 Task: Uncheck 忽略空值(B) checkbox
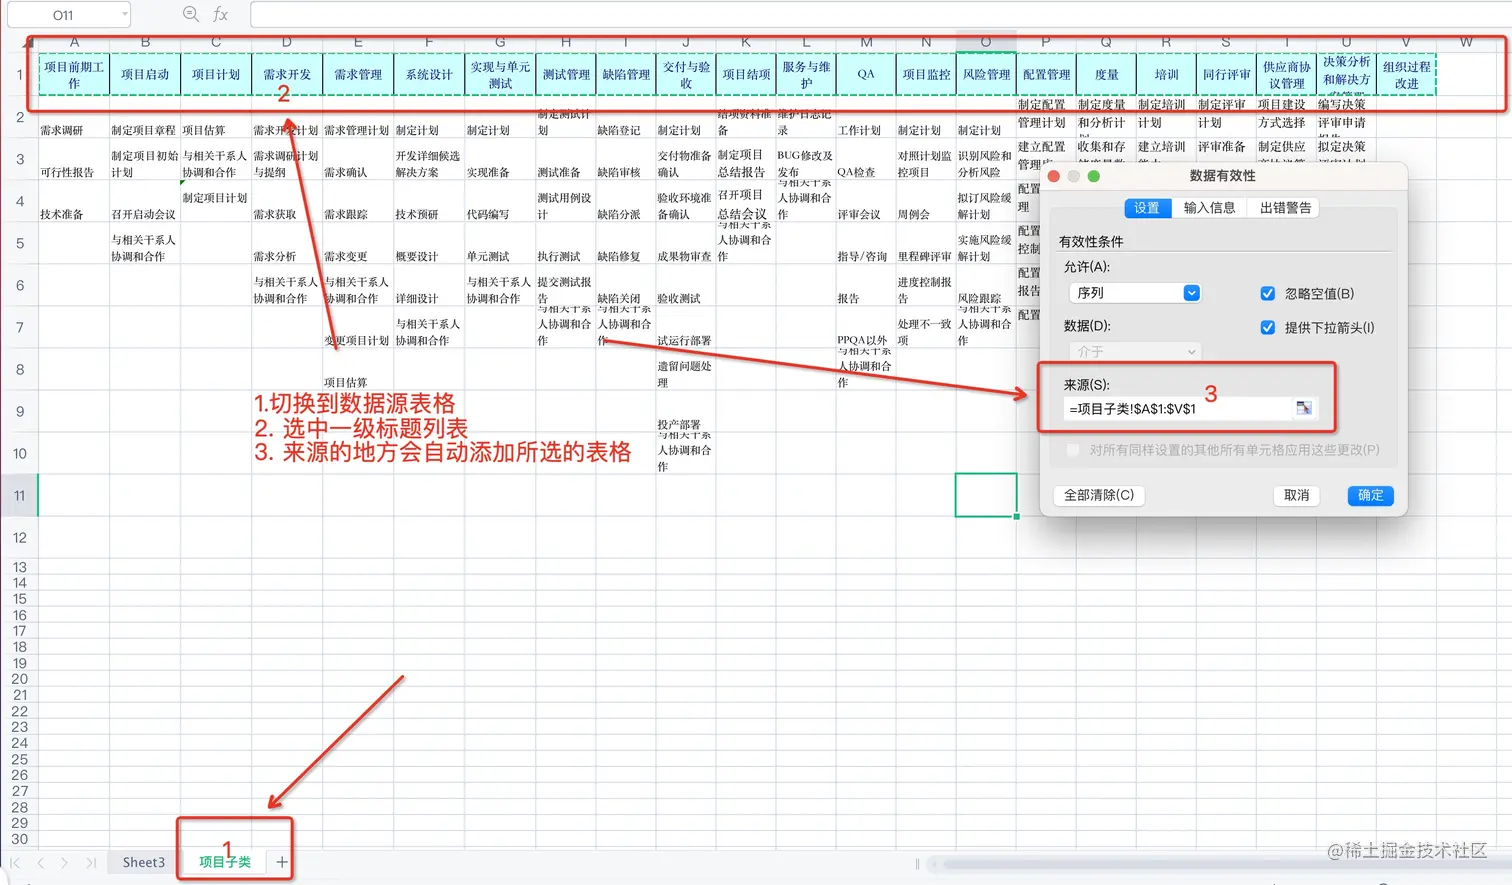point(1267,293)
